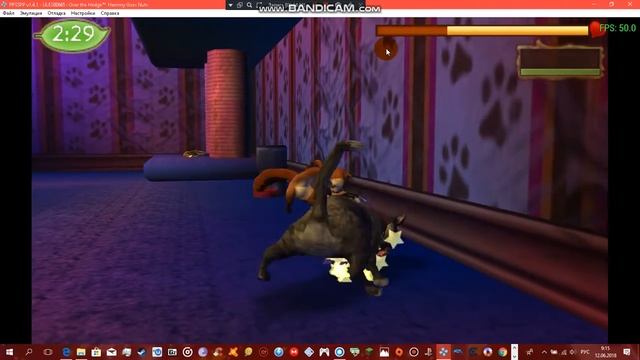
Task: Open the game controller taskbar icon
Action: (324, 352)
